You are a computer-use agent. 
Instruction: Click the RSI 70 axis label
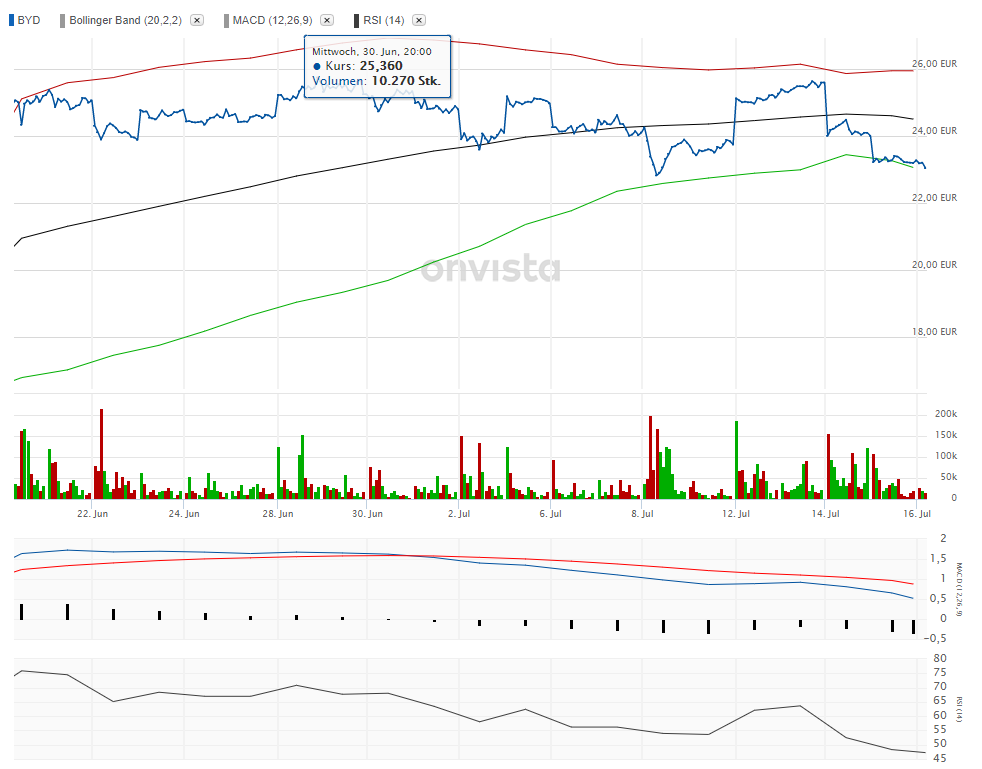point(940,687)
